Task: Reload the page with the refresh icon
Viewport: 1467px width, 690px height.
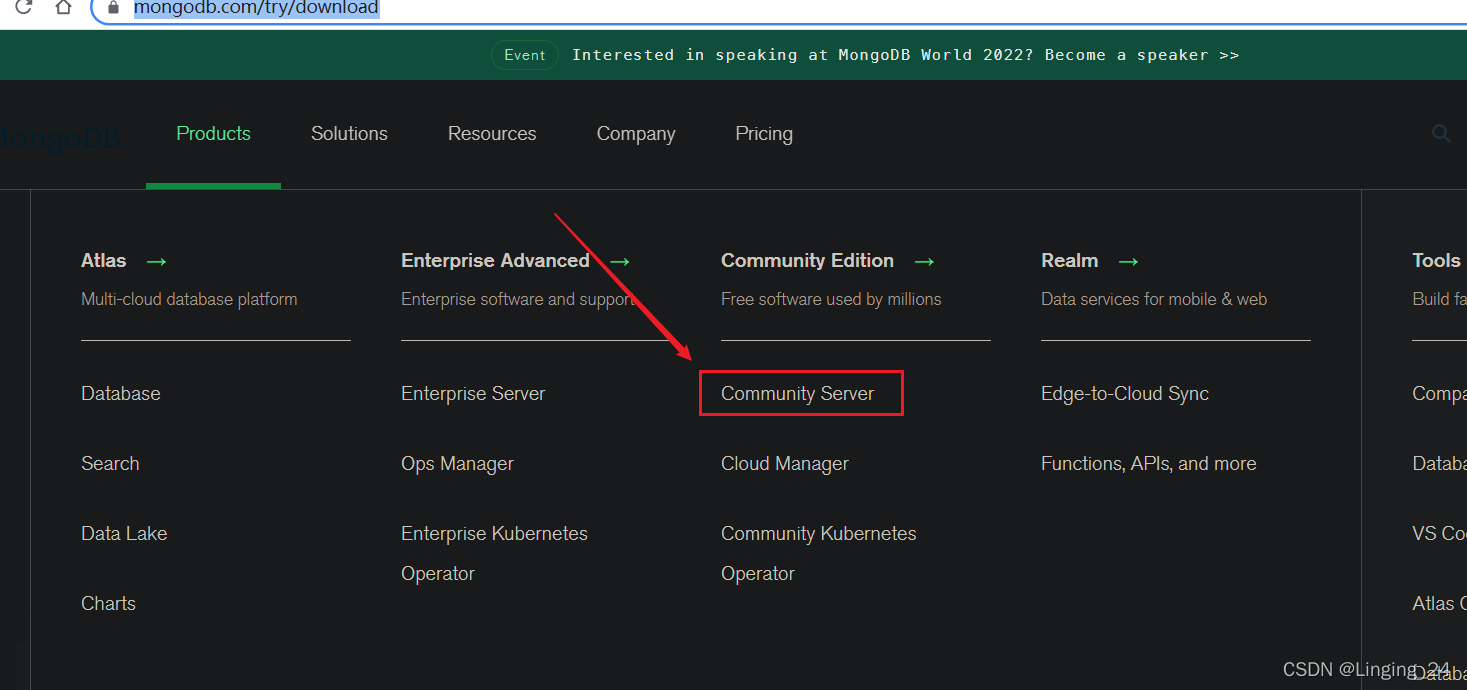Action: [x=23, y=8]
